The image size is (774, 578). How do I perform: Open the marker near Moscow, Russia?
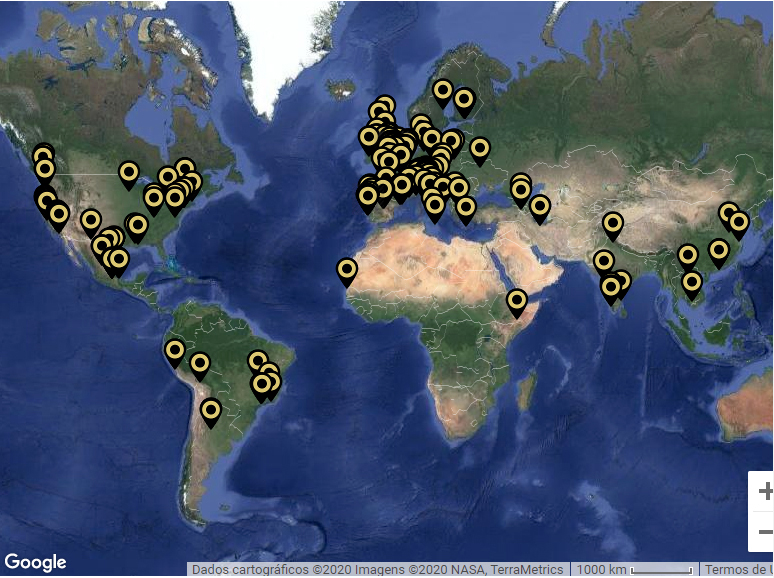480,151
